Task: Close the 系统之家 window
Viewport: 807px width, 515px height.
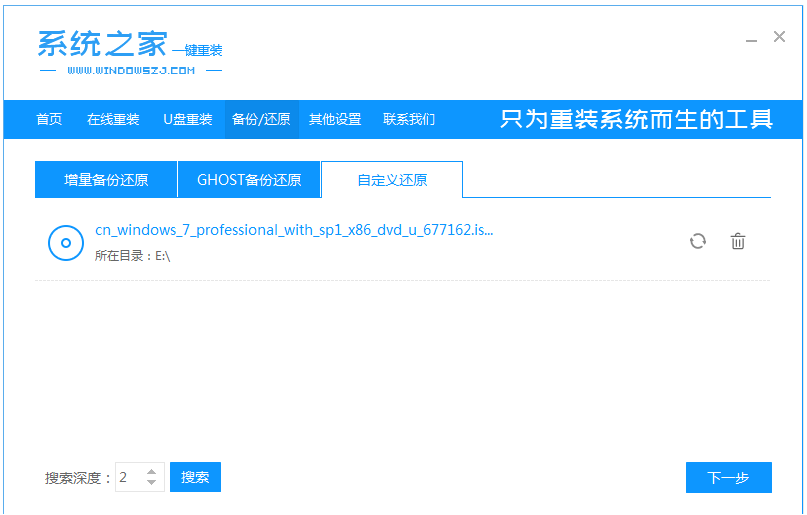Action: [x=779, y=37]
